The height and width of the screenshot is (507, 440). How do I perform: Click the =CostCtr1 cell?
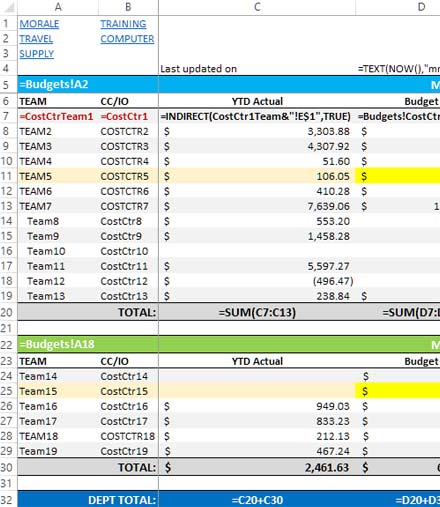pos(128,117)
